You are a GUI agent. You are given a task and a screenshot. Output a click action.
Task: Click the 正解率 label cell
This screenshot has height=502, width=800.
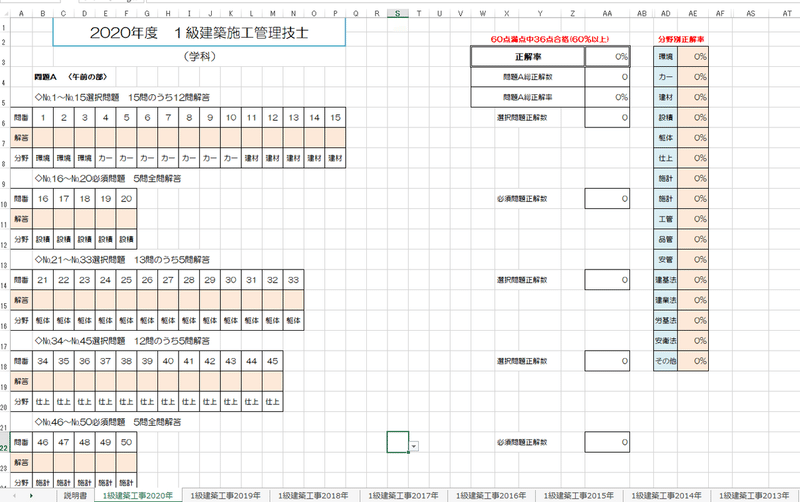528,57
